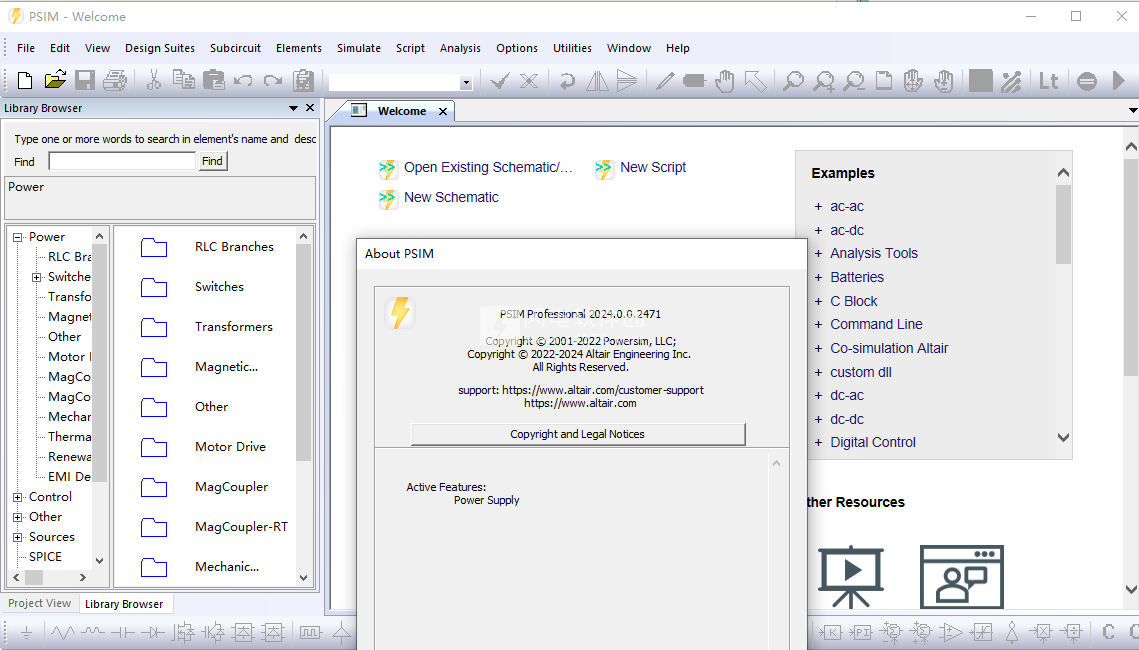Open the Analysis Tools examples link
Image resolution: width=1139 pixels, height=650 pixels.
[874, 253]
